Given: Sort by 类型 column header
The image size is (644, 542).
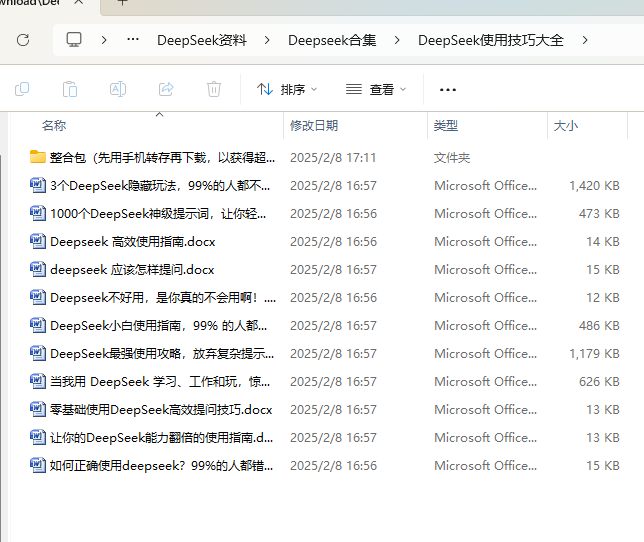Looking at the screenshot, I should [446, 125].
